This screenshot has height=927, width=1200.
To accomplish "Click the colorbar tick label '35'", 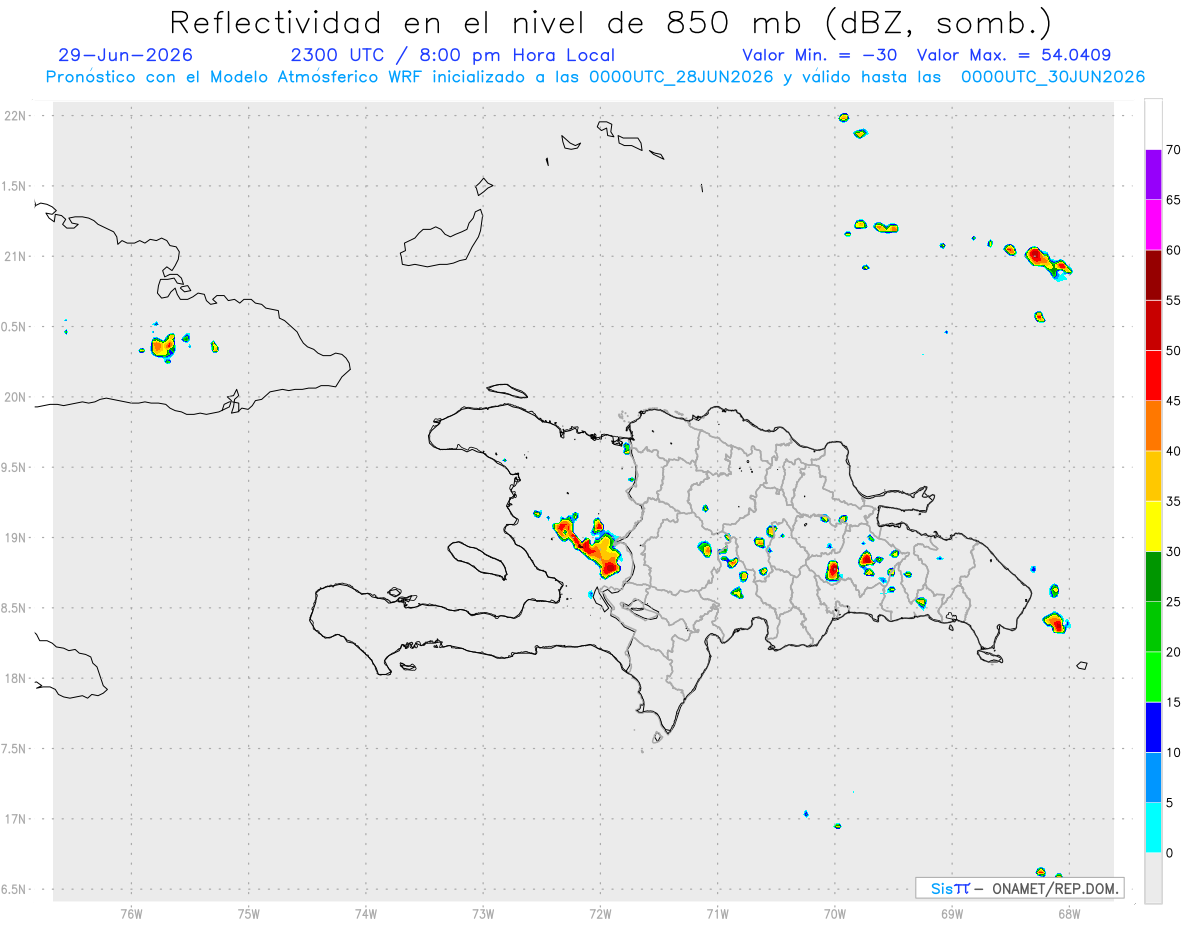I will coord(1173,501).
